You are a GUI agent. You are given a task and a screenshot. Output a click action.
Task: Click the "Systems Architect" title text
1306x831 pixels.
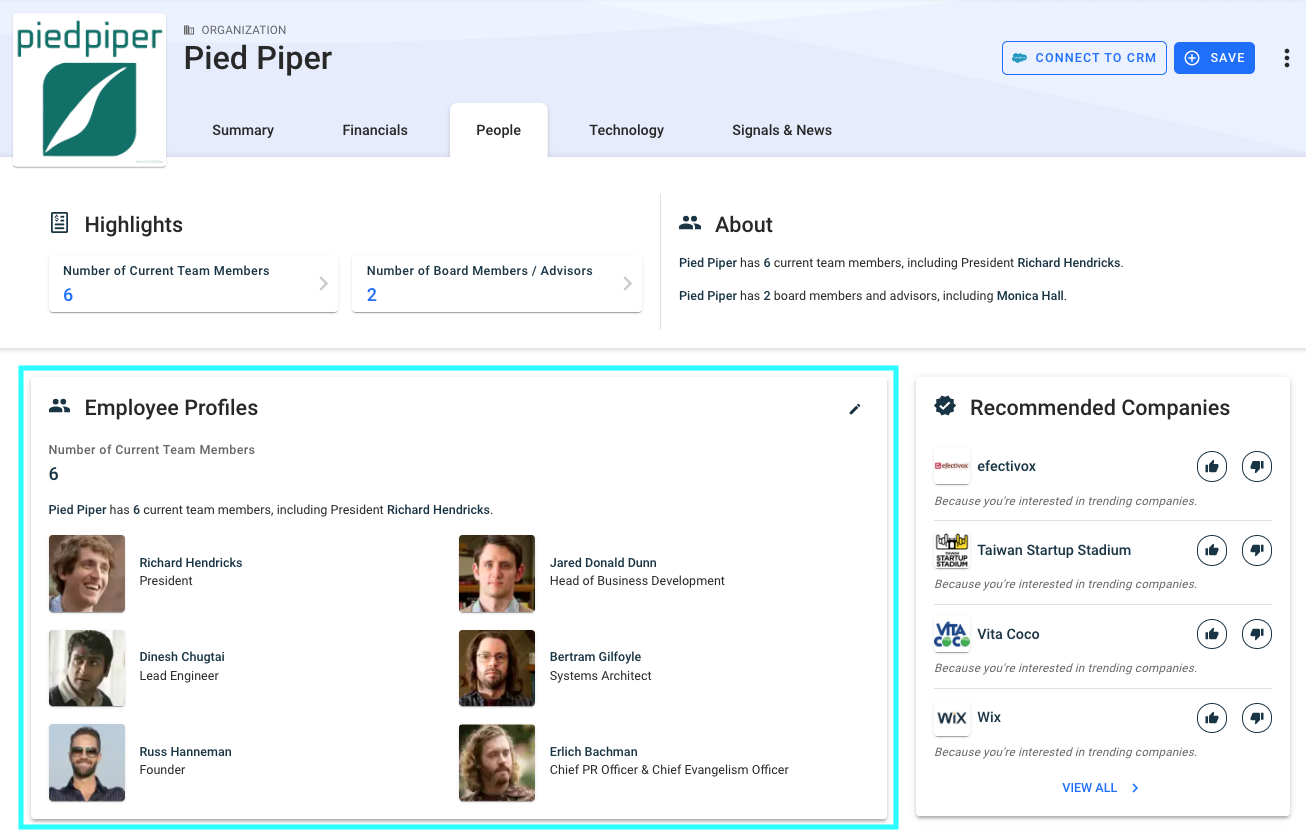[x=601, y=676]
